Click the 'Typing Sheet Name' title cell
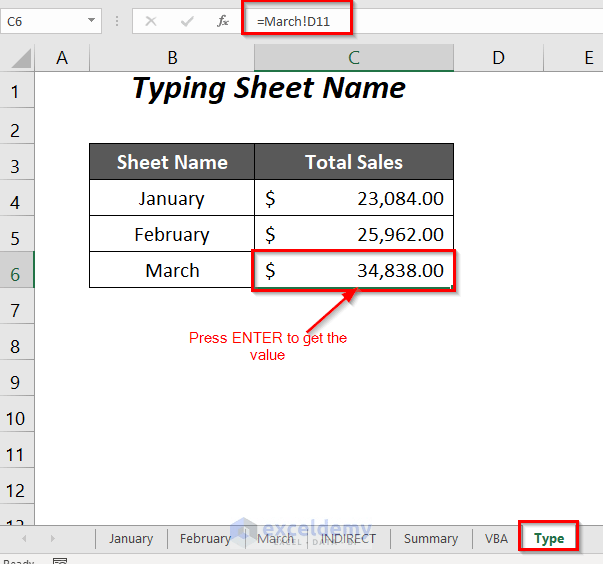603x564 pixels. [268, 88]
